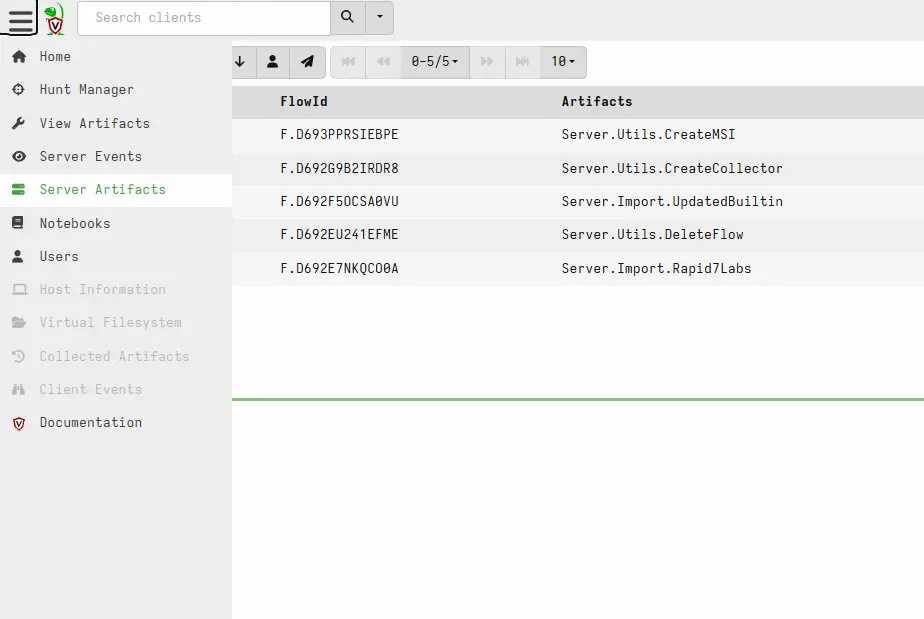Image resolution: width=924 pixels, height=619 pixels.
Task: Click the Home house icon
Action: [19, 57]
